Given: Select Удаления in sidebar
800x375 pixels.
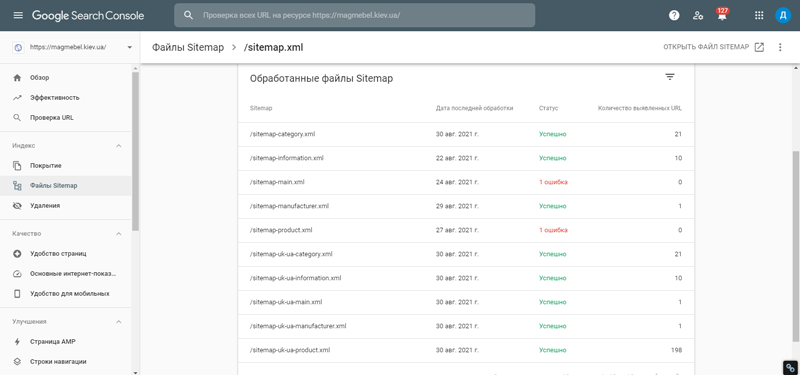Looking at the screenshot, I should 65,206.
